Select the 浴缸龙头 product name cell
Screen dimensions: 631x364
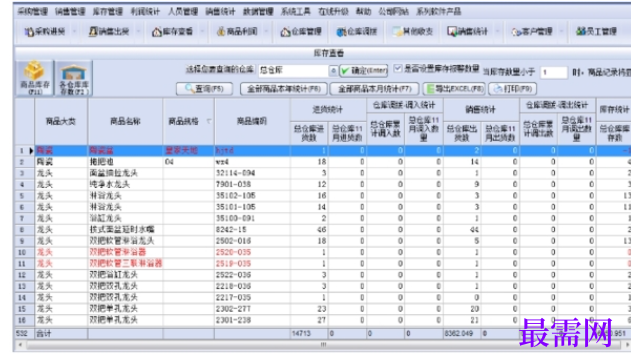pos(125,218)
